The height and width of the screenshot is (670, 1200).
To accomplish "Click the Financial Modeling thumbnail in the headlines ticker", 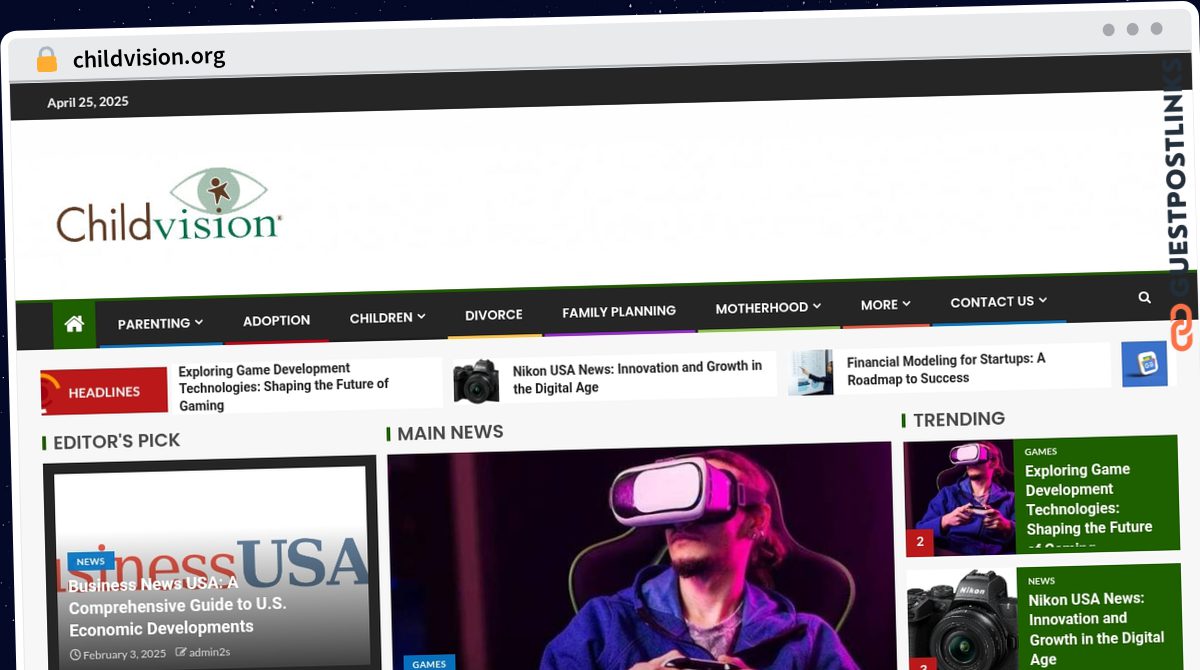I will pos(810,372).
